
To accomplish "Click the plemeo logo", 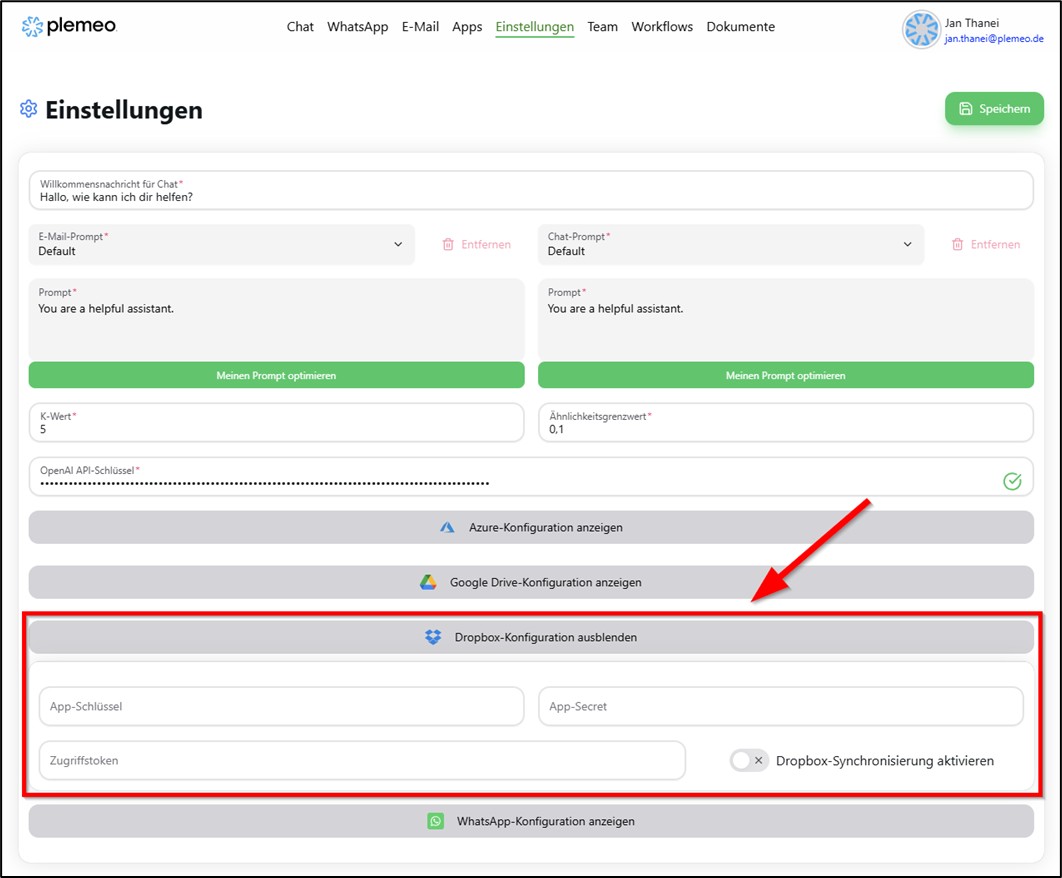I will [x=68, y=27].
